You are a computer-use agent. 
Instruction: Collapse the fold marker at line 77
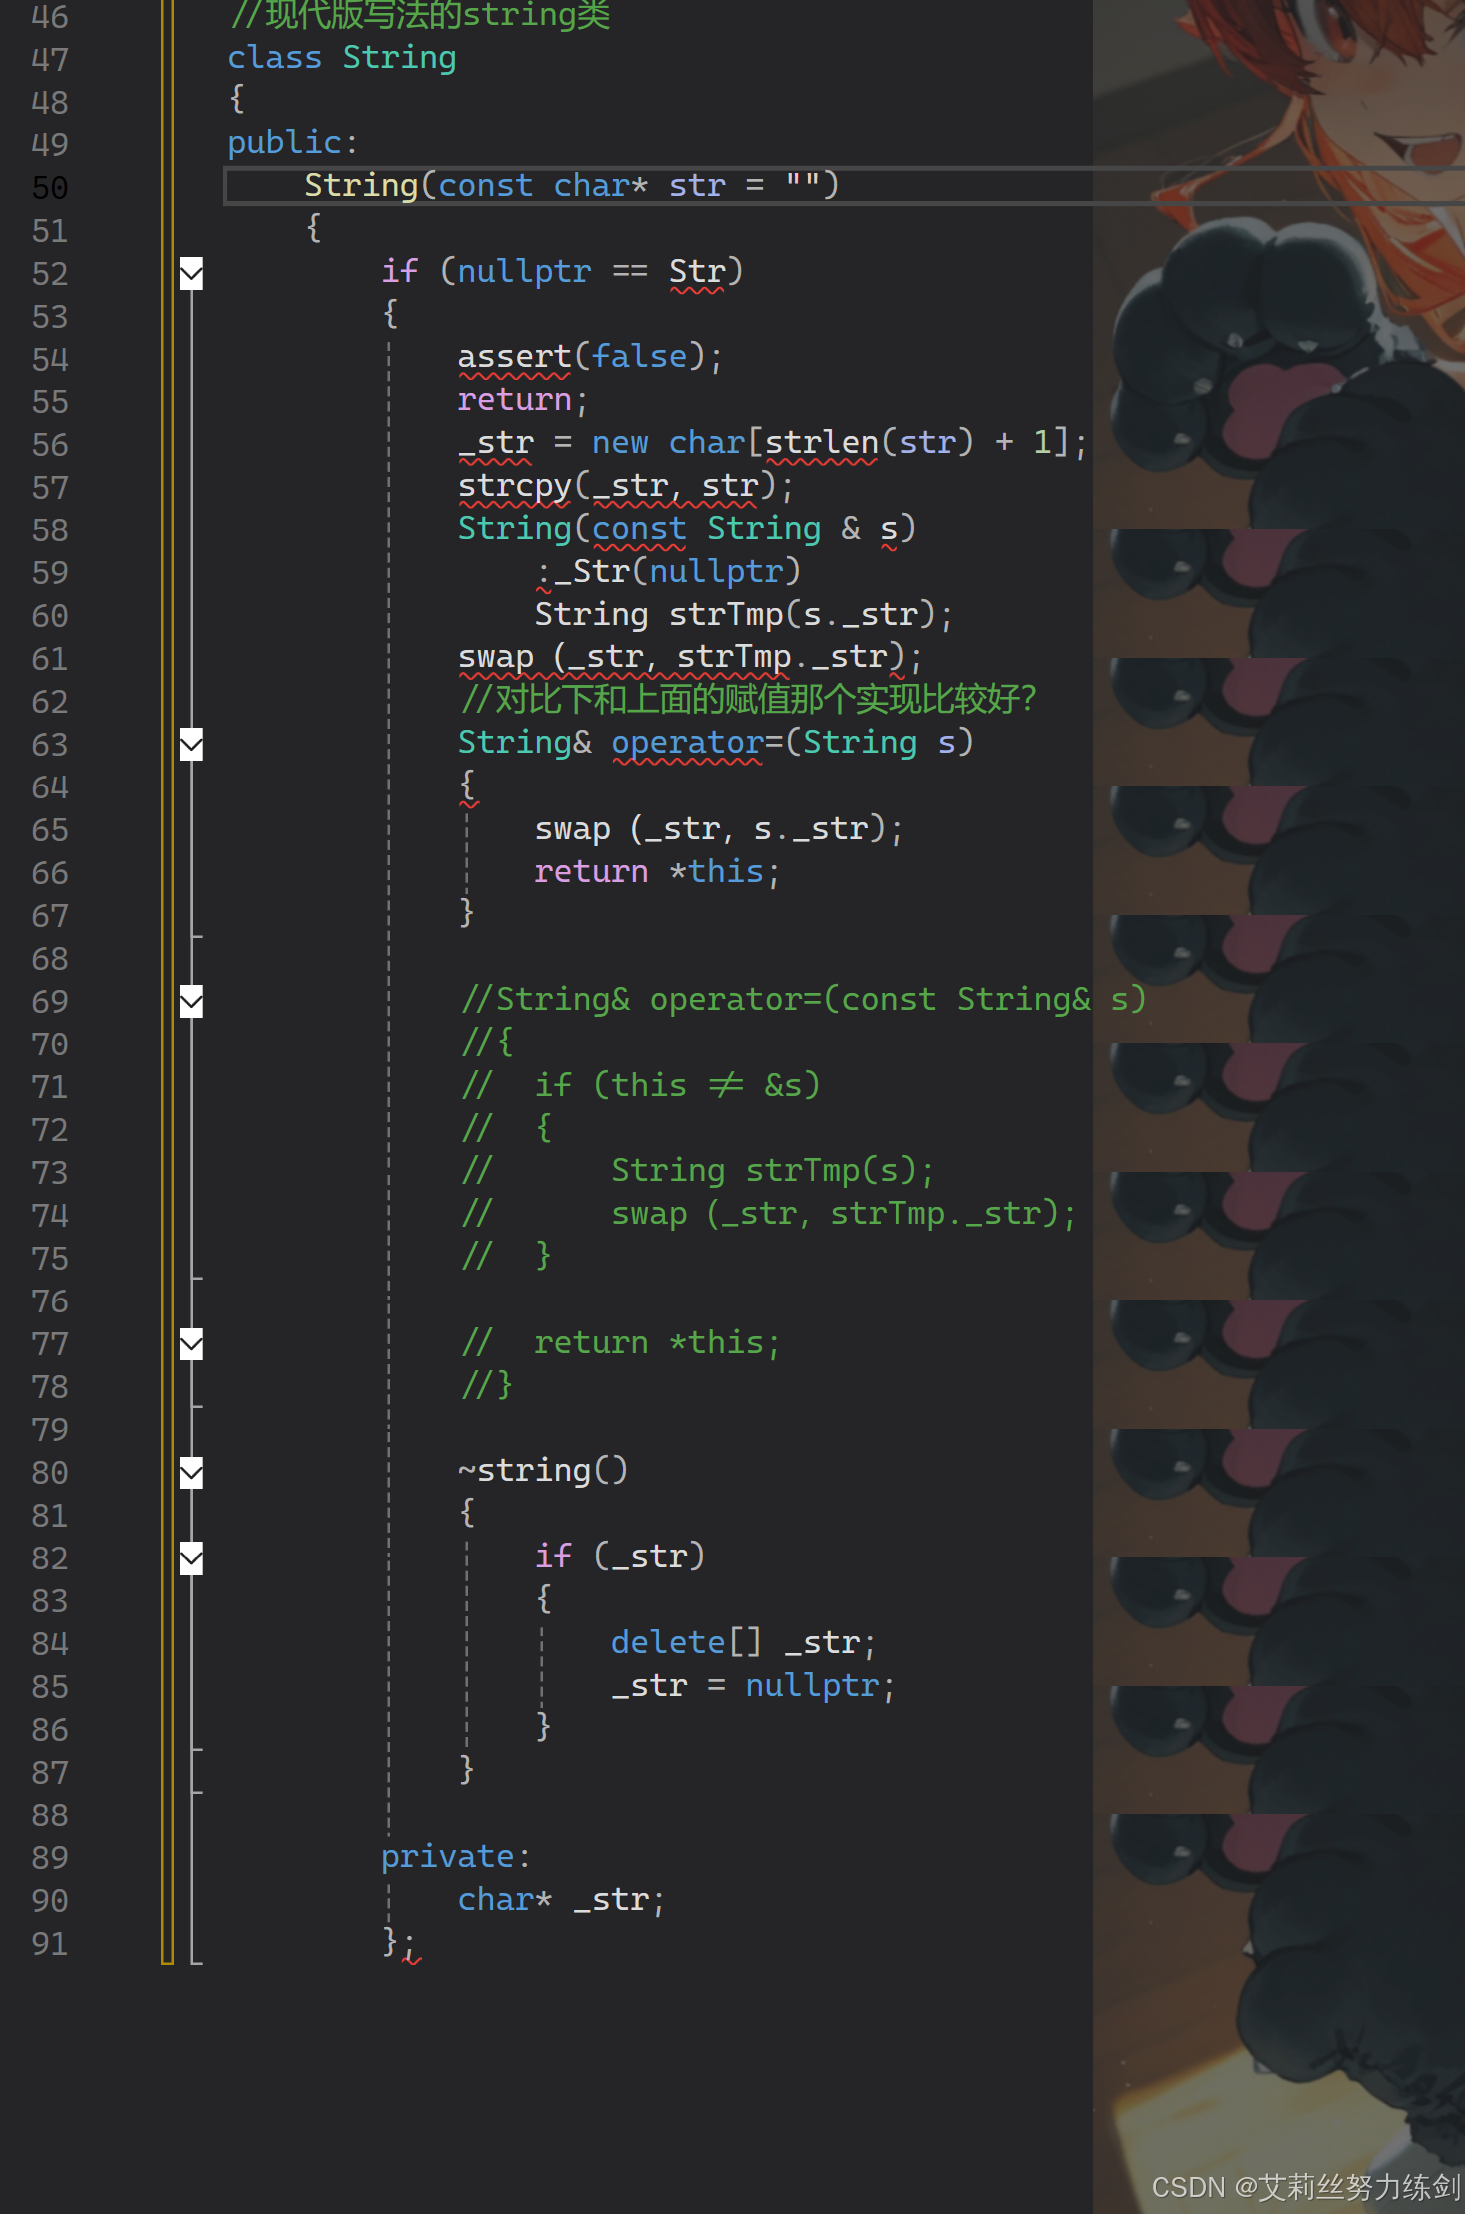coord(191,1344)
